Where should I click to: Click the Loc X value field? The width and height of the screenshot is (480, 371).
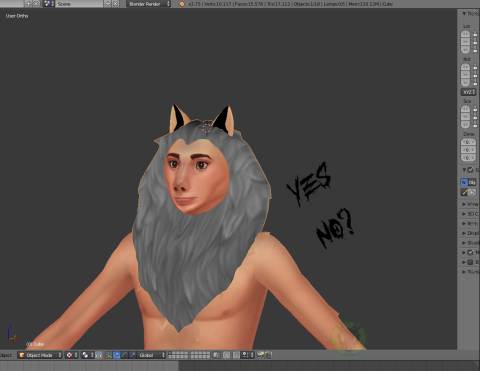(465, 34)
